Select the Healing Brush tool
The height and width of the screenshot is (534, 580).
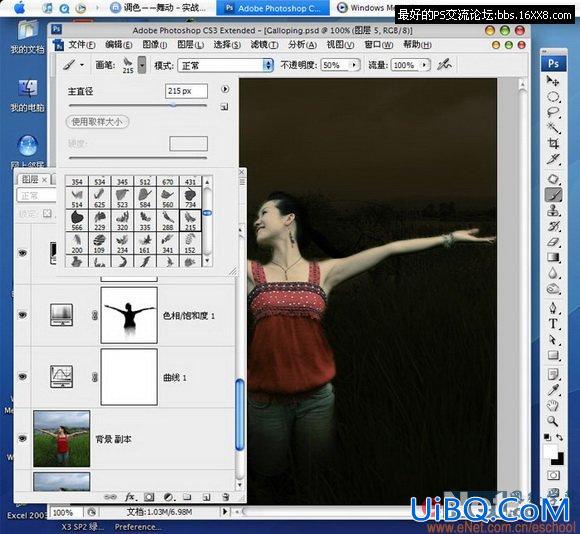point(553,179)
